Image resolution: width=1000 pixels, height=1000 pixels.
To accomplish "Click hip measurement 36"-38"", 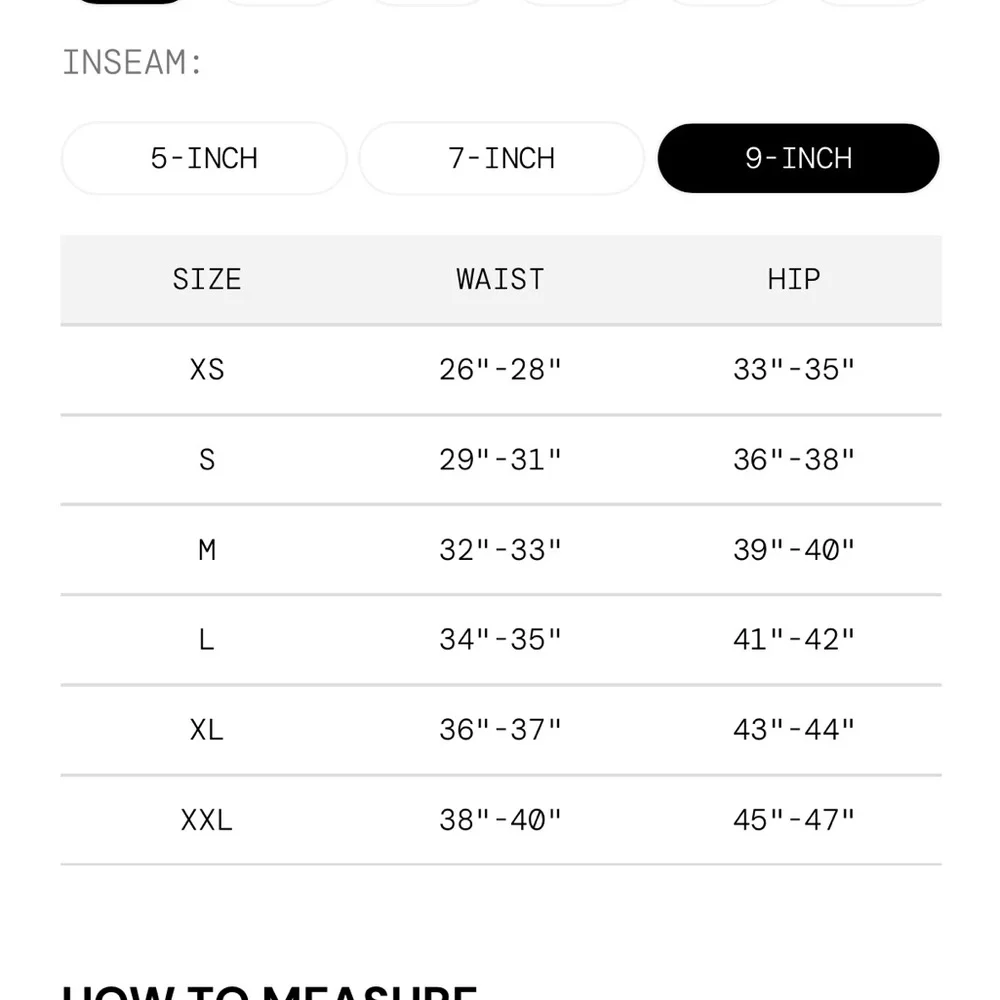I will pos(794,460).
